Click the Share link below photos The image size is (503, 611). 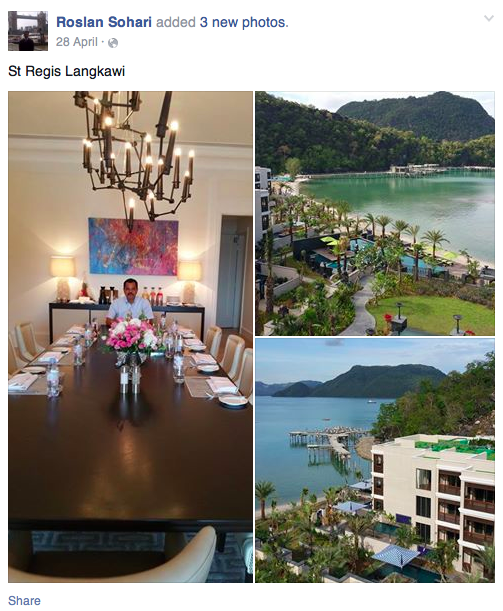tap(24, 600)
